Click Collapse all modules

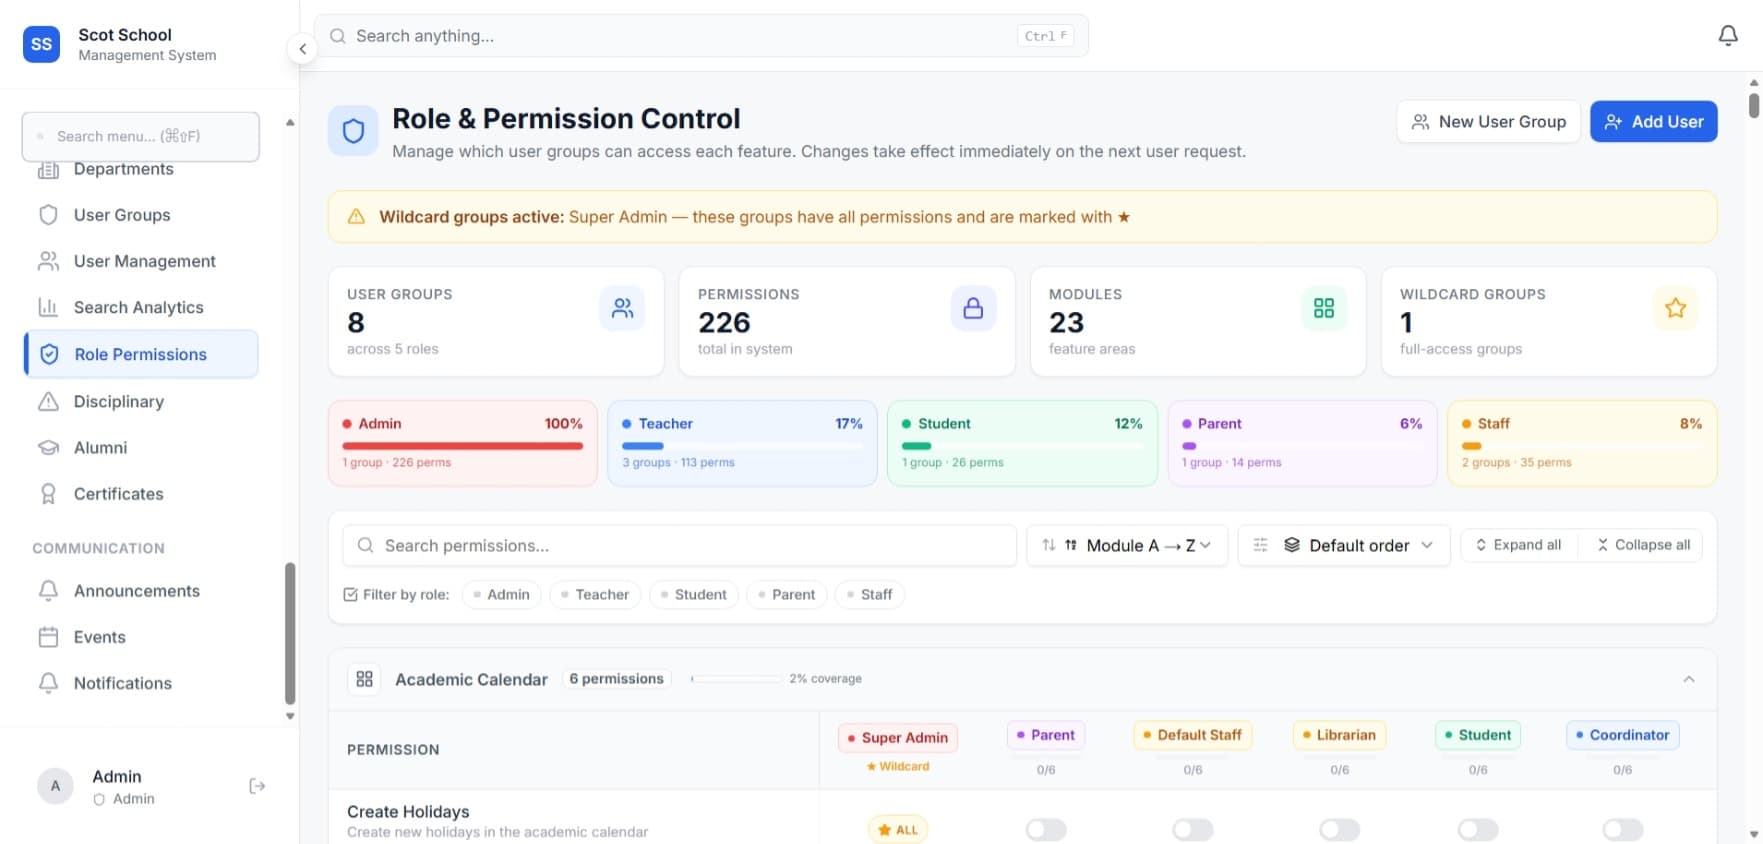[x=1644, y=545]
